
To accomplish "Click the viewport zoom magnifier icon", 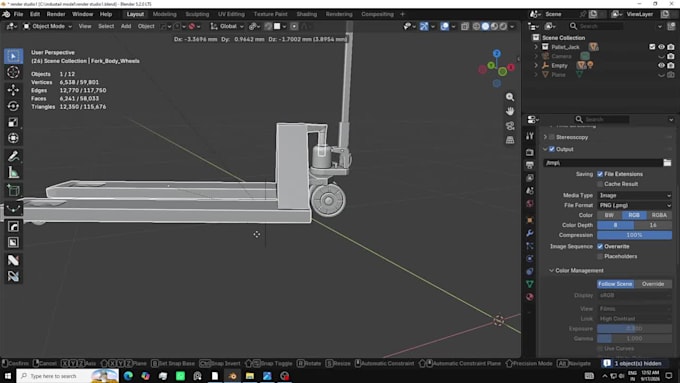I will 510,97.
